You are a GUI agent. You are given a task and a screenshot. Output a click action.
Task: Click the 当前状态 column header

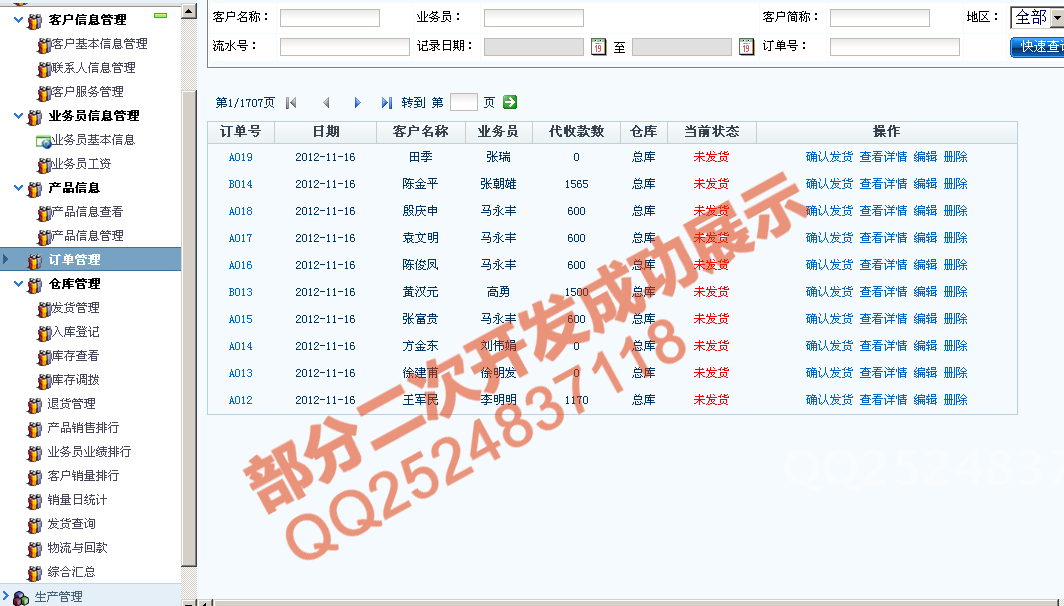[x=711, y=132]
